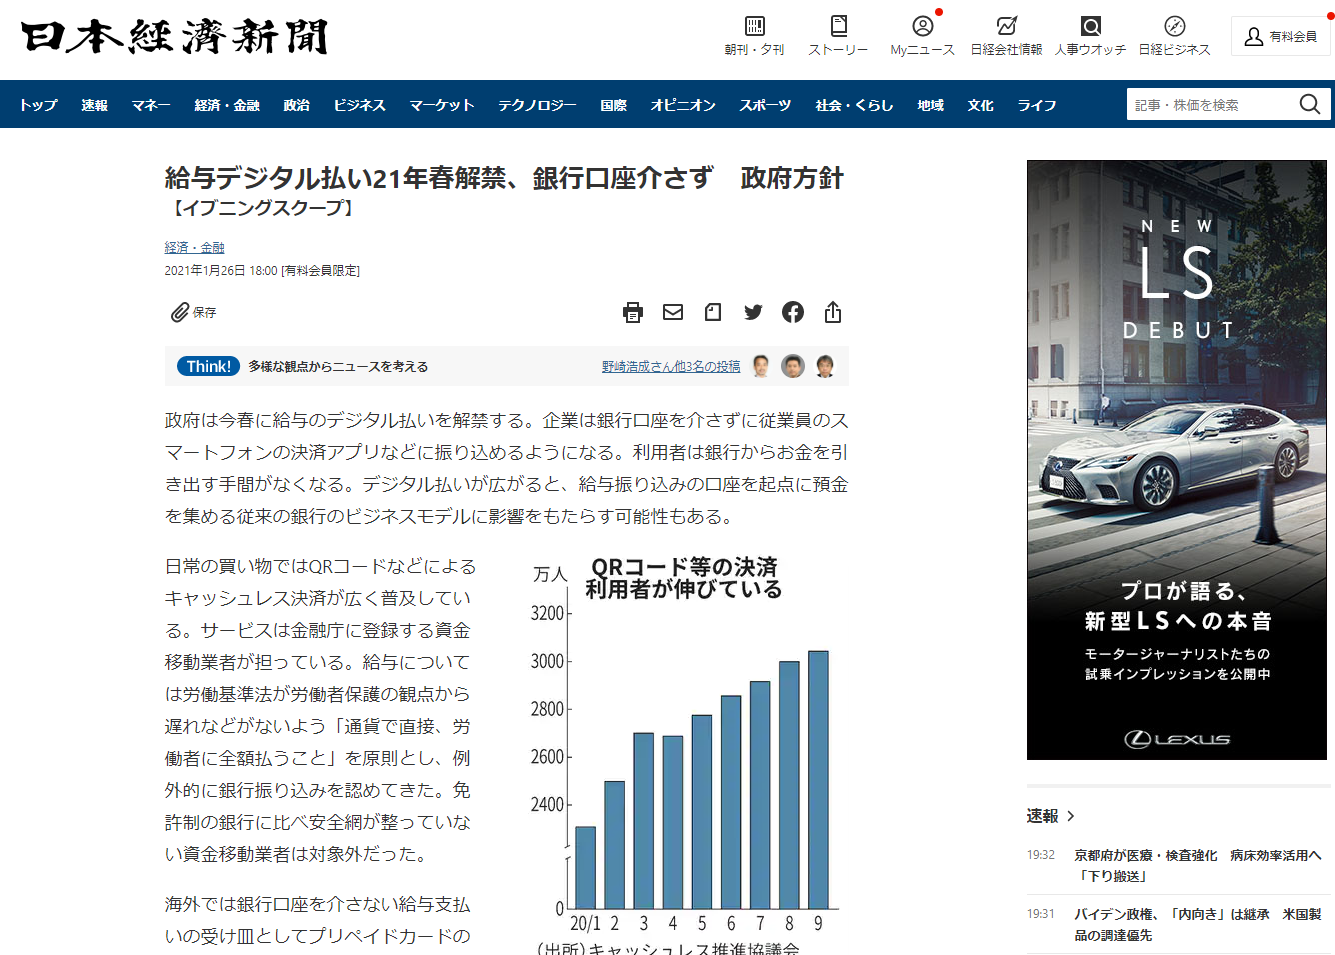Open the 経済・金融 navigation menu item

[227, 105]
